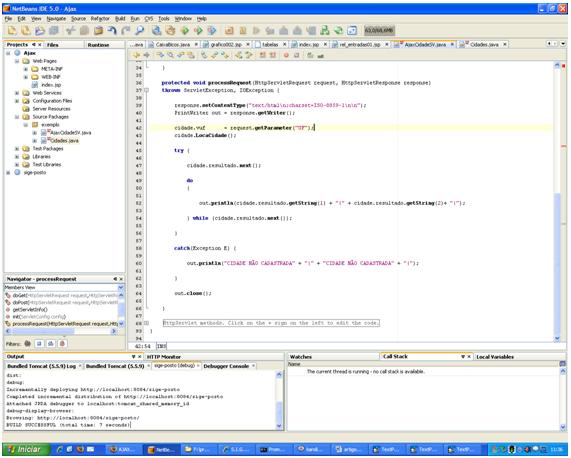Click the Debug Main Project icon

[x=198, y=31]
